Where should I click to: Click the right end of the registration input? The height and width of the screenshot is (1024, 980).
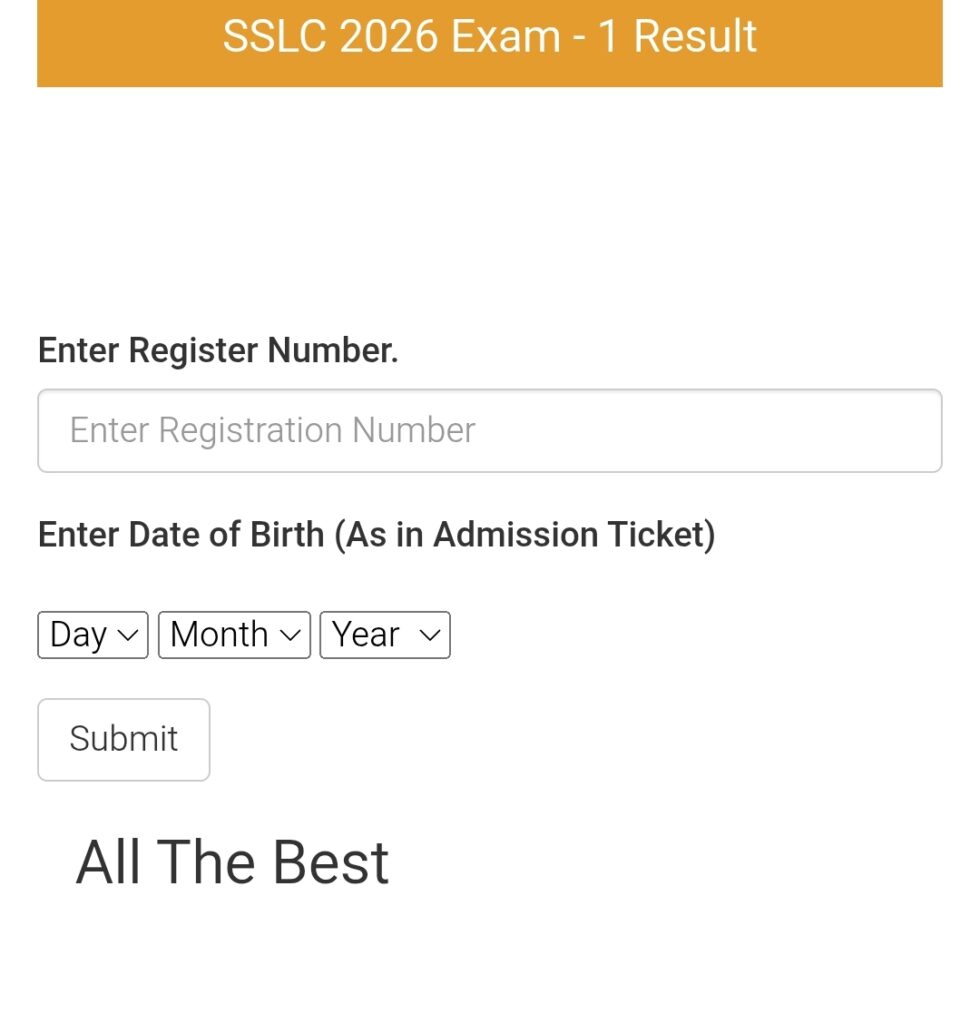coord(900,431)
